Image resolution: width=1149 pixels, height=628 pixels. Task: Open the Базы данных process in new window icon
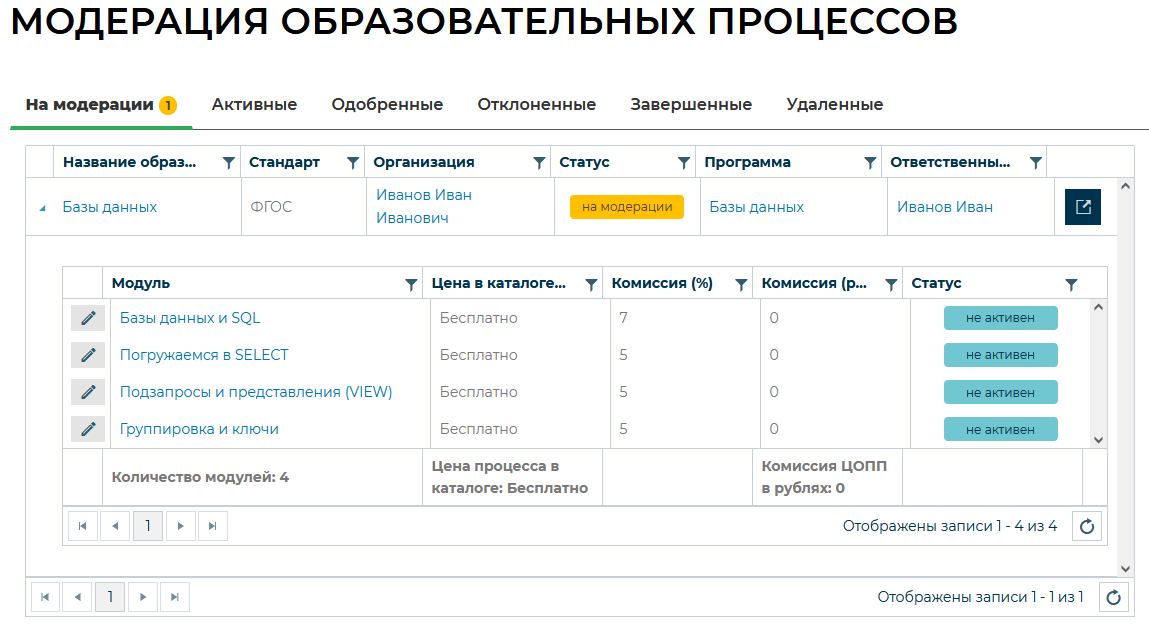[x=1083, y=207]
